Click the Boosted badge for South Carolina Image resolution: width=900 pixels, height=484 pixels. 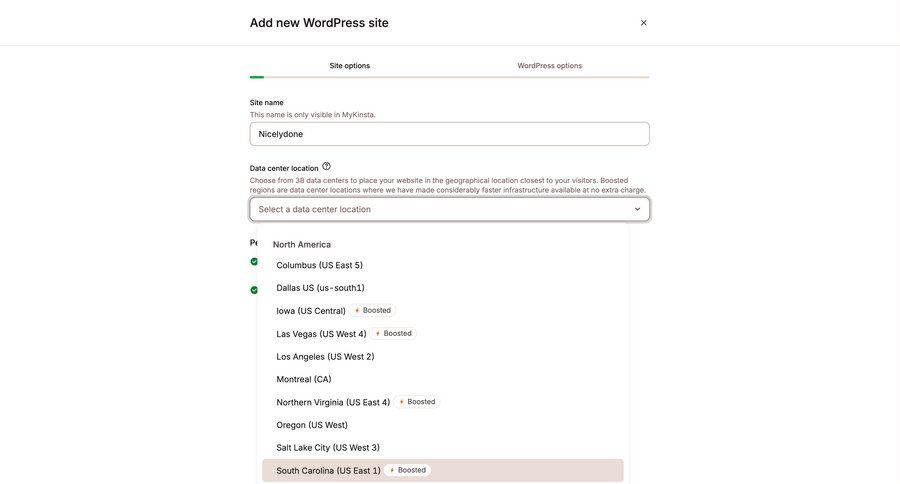click(407, 470)
